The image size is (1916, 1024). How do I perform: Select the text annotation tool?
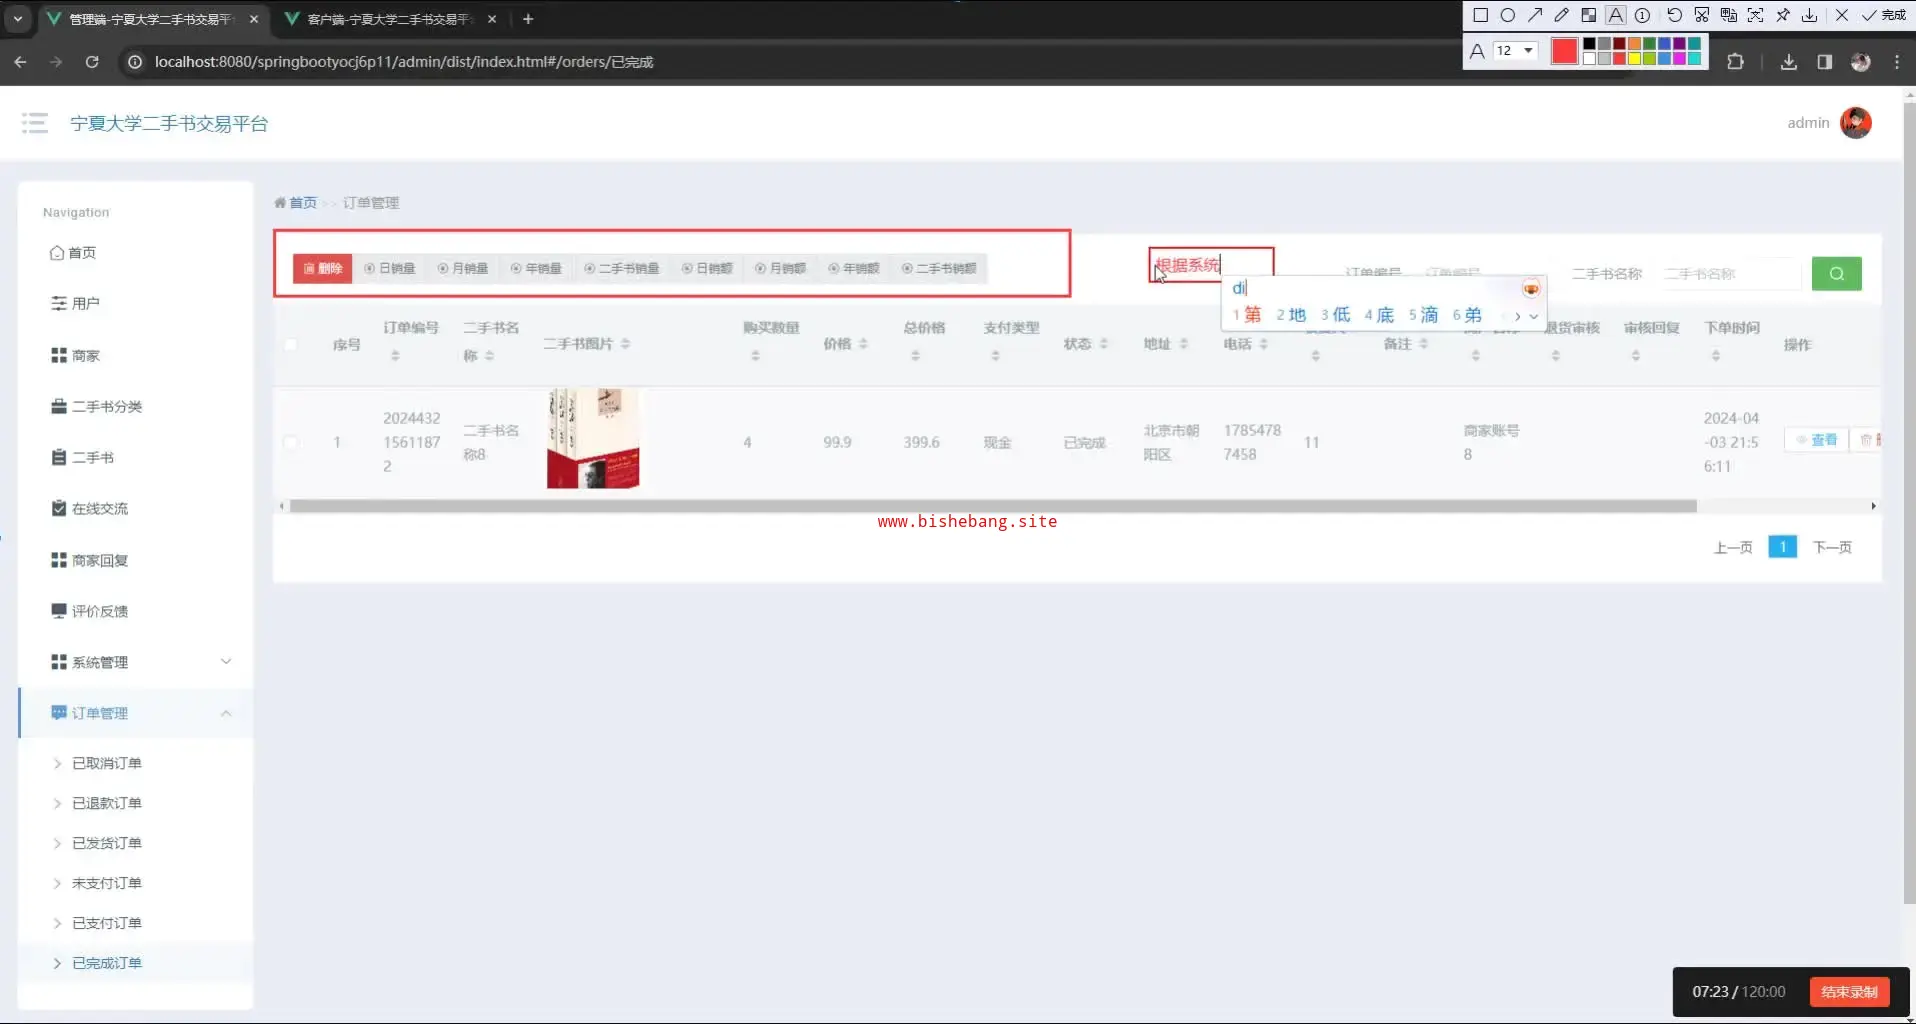1616,15
